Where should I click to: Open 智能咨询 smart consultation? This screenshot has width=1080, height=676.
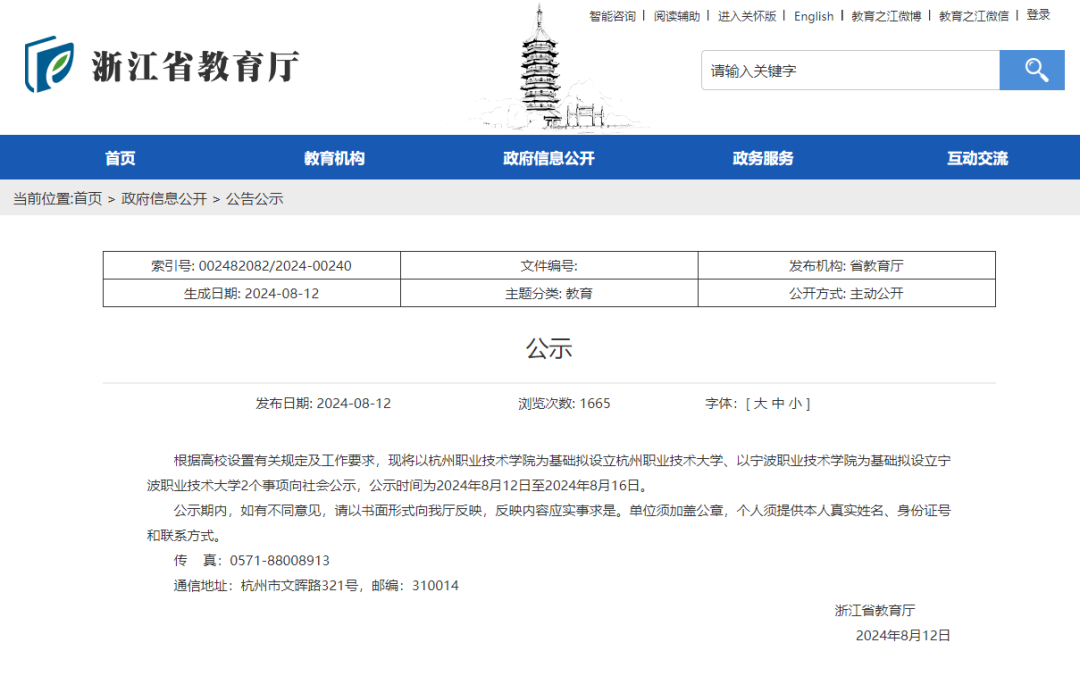coord(611,16)
